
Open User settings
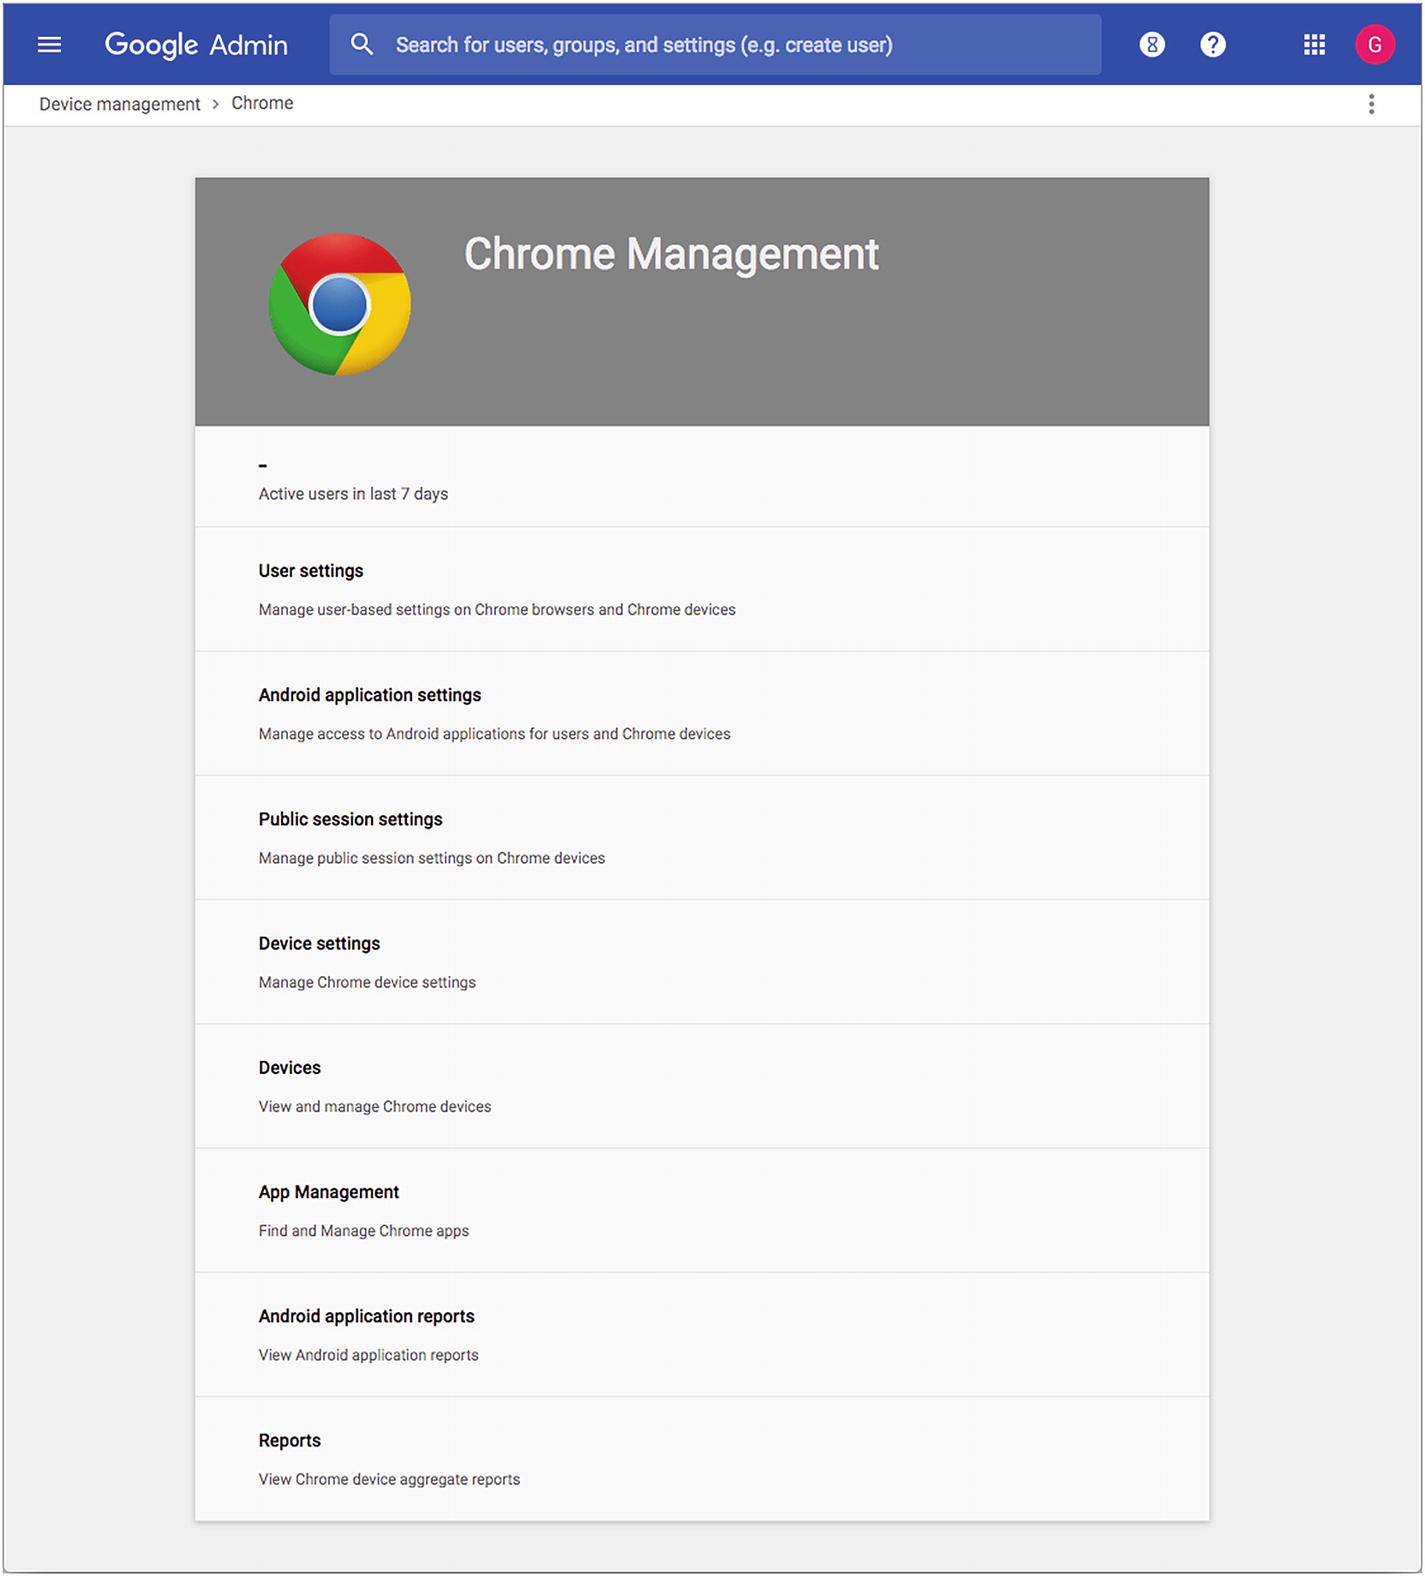coord(702,589)
